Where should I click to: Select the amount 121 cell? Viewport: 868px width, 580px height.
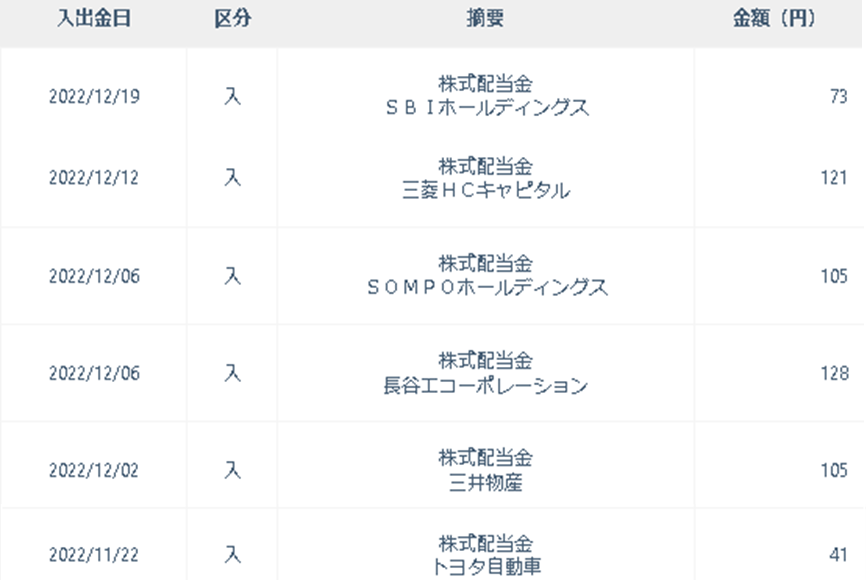point(834,178)
